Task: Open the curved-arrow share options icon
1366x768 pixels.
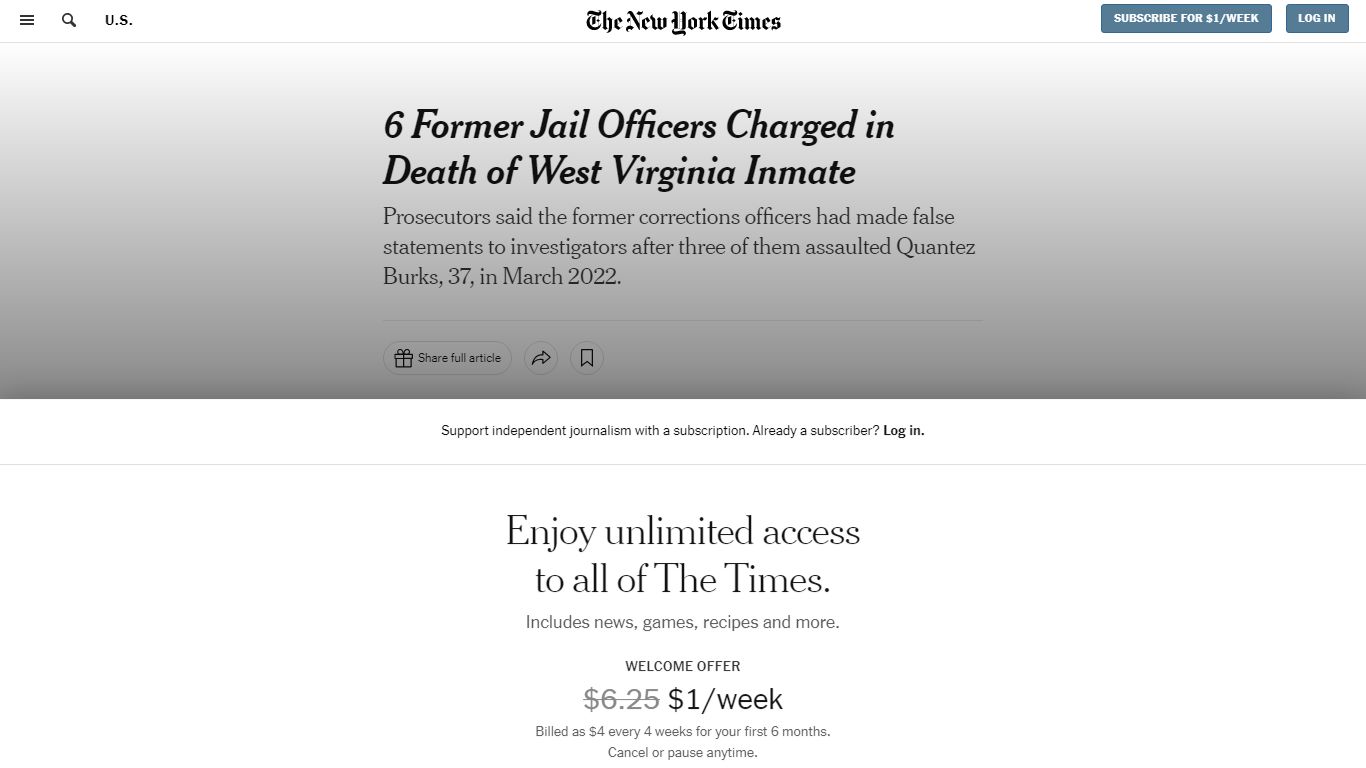Action: (x=541, y=358)
